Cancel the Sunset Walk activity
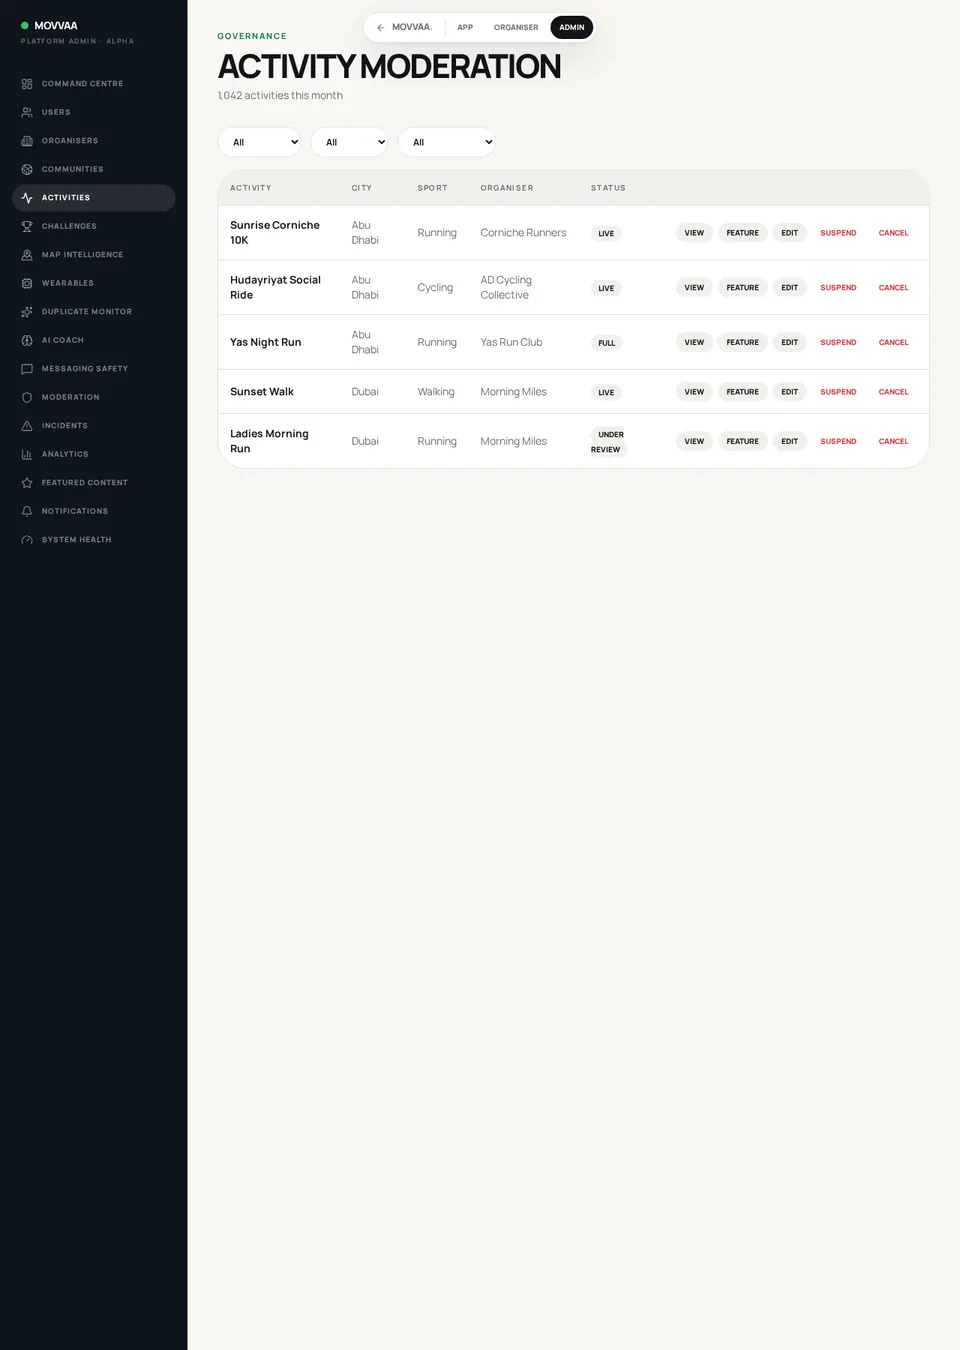 893,392
